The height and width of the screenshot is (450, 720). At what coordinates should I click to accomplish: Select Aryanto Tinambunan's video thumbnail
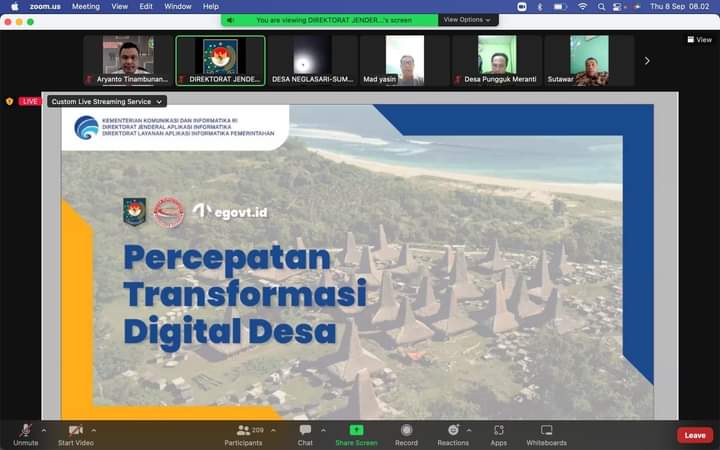click(x=128, y=60)
